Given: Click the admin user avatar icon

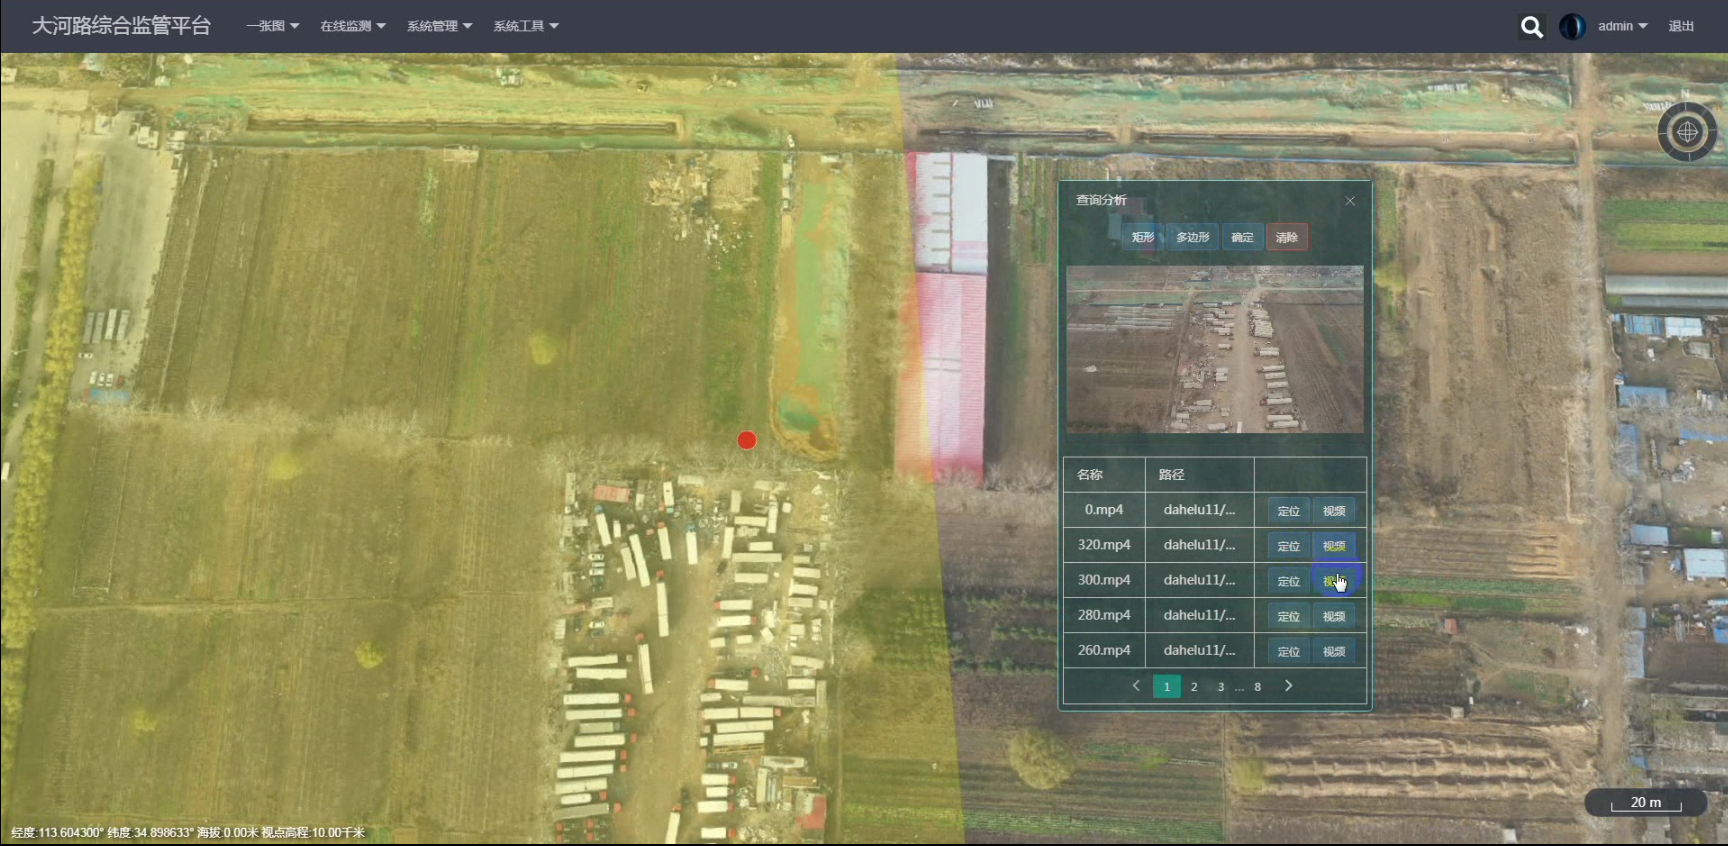Looking at the screenshot, I should 1572,27.
